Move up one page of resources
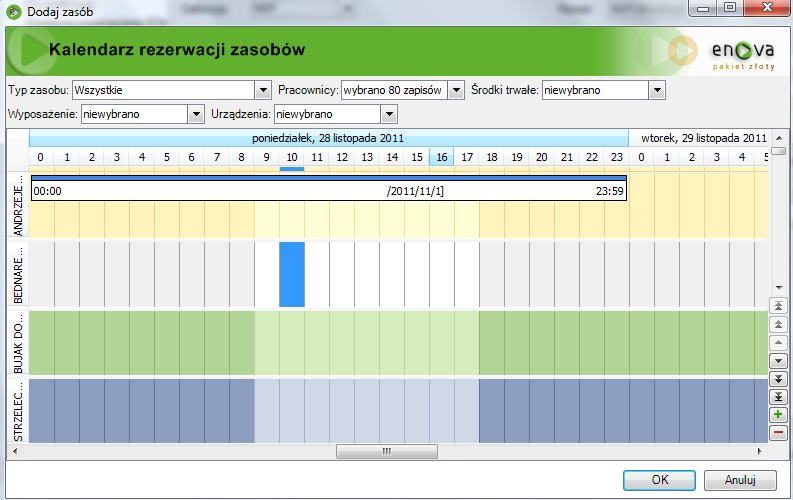This screenshot has width=793, height=500. (x=778, y=324)
